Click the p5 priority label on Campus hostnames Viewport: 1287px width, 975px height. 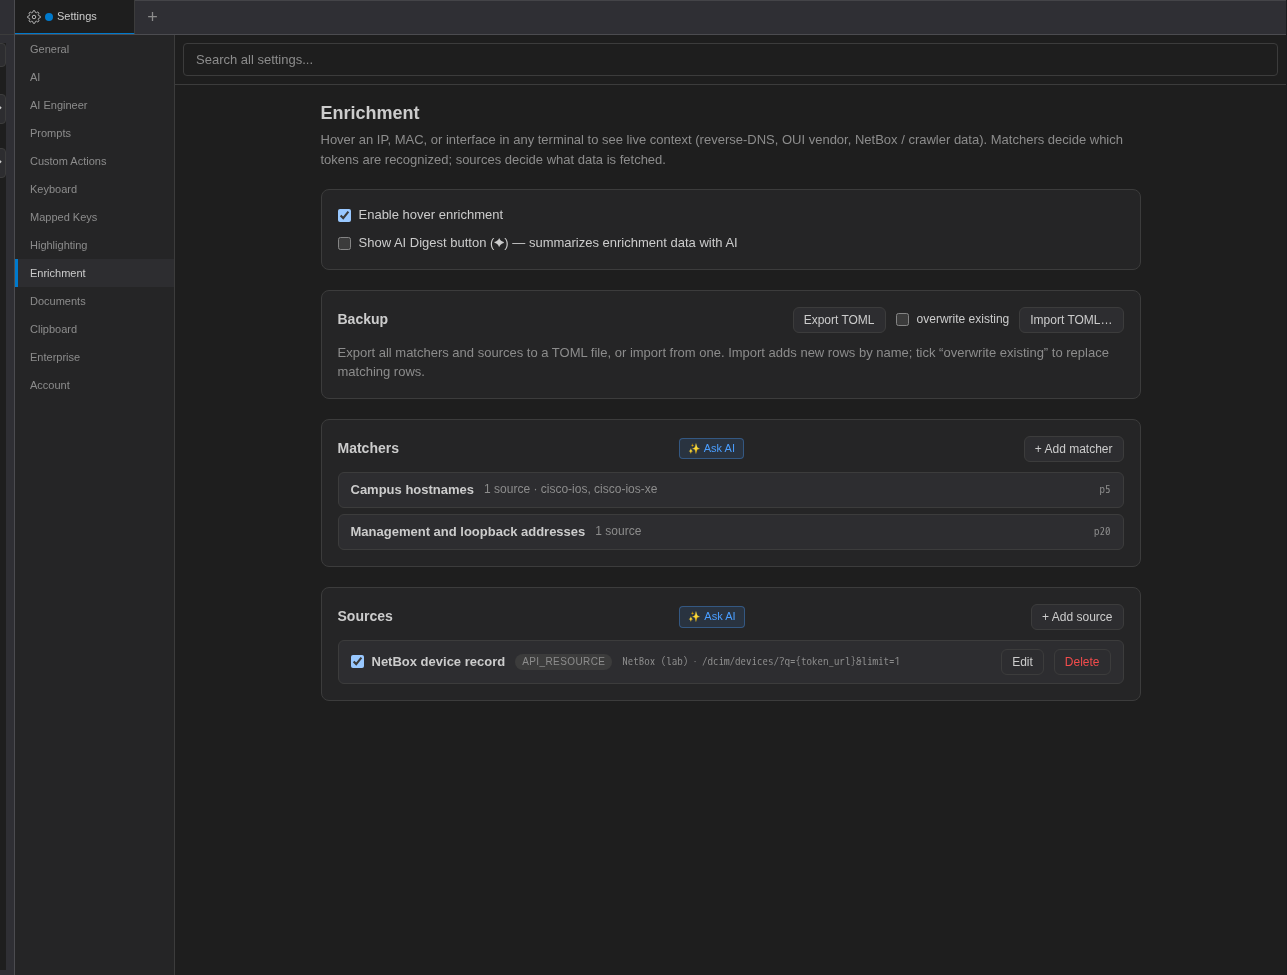(x=1105, y=490)
